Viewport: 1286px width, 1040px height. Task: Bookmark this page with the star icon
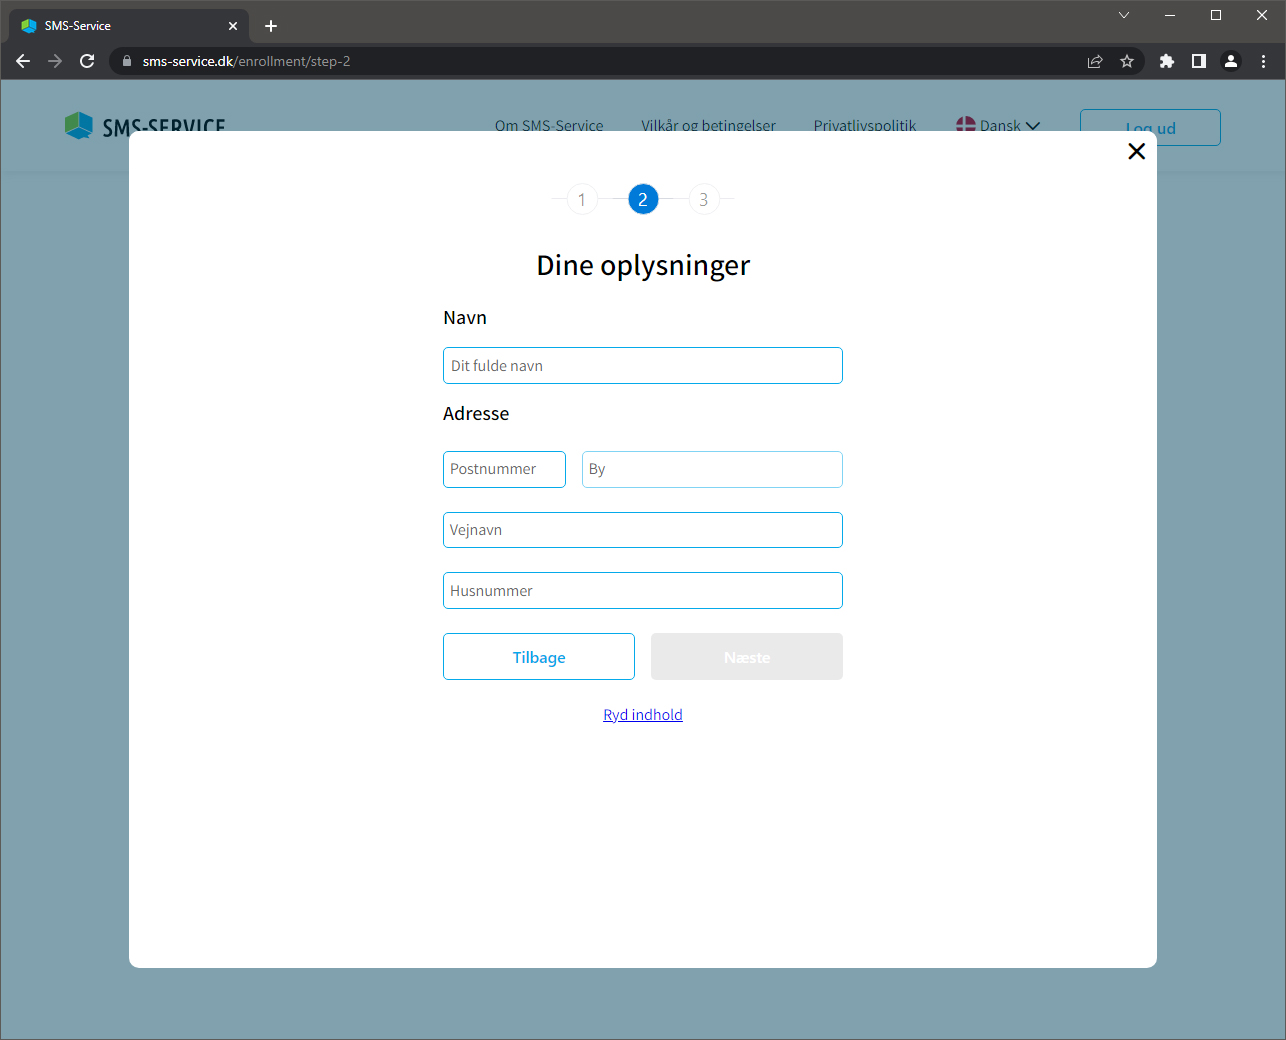(1127, 61)
